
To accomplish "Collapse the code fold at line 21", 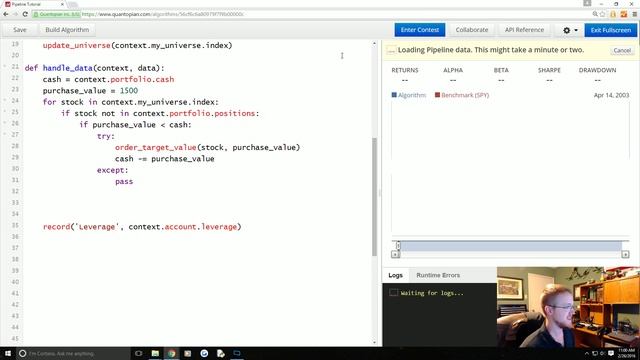I will 5,66.
